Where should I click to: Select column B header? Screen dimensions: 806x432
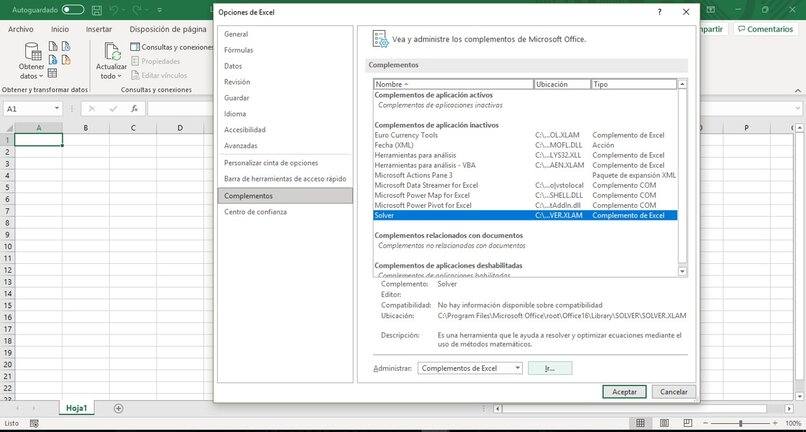tap(86, 128)
